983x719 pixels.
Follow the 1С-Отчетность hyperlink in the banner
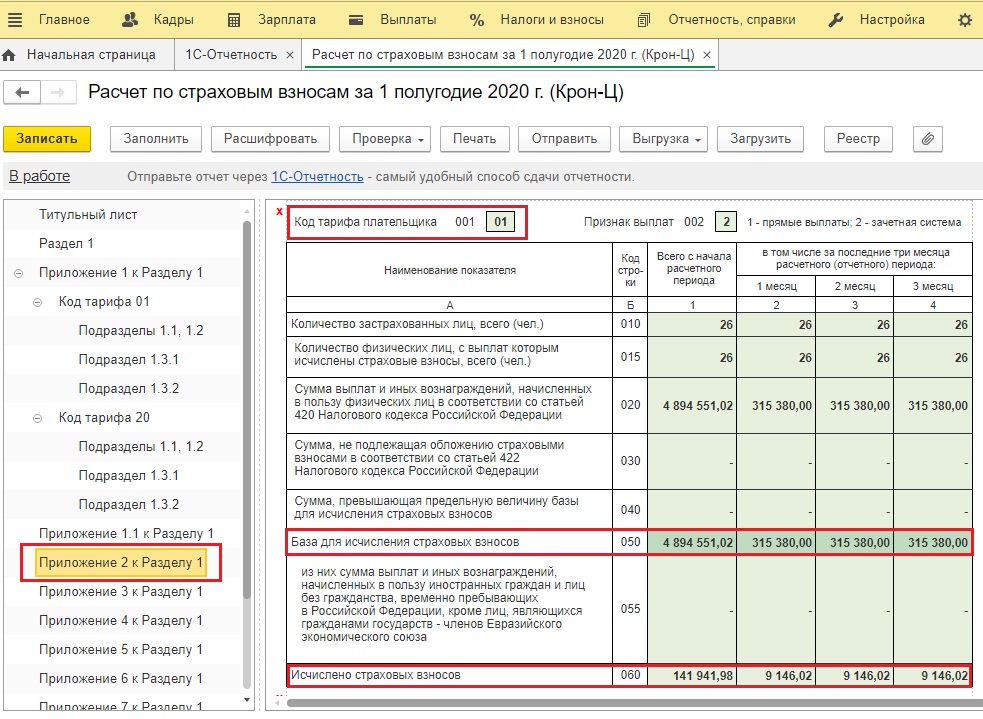point(317,177)
